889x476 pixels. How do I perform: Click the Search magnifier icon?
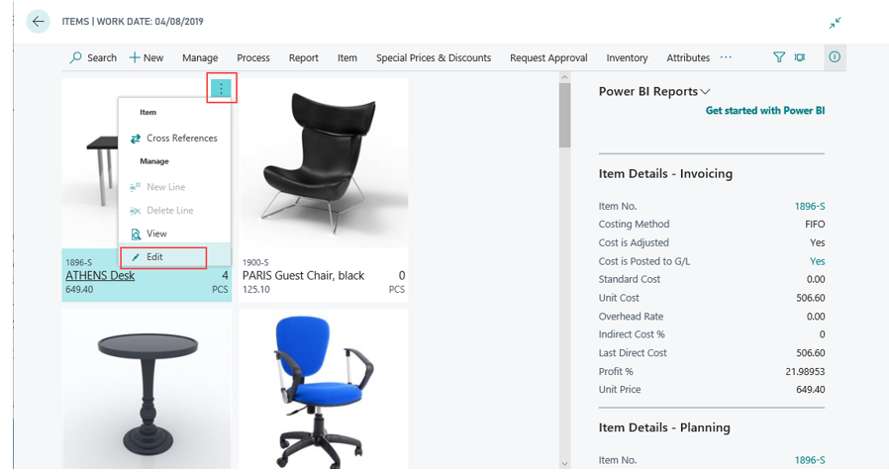click(75, 58)
